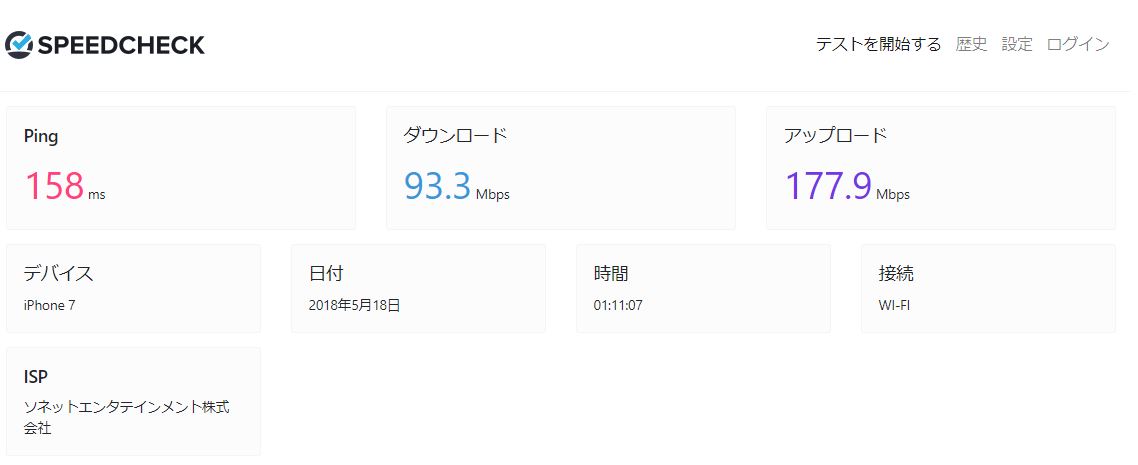Click the ISP card heading
The width and height of the screenshot is (1138, 465).
(36, 376)
